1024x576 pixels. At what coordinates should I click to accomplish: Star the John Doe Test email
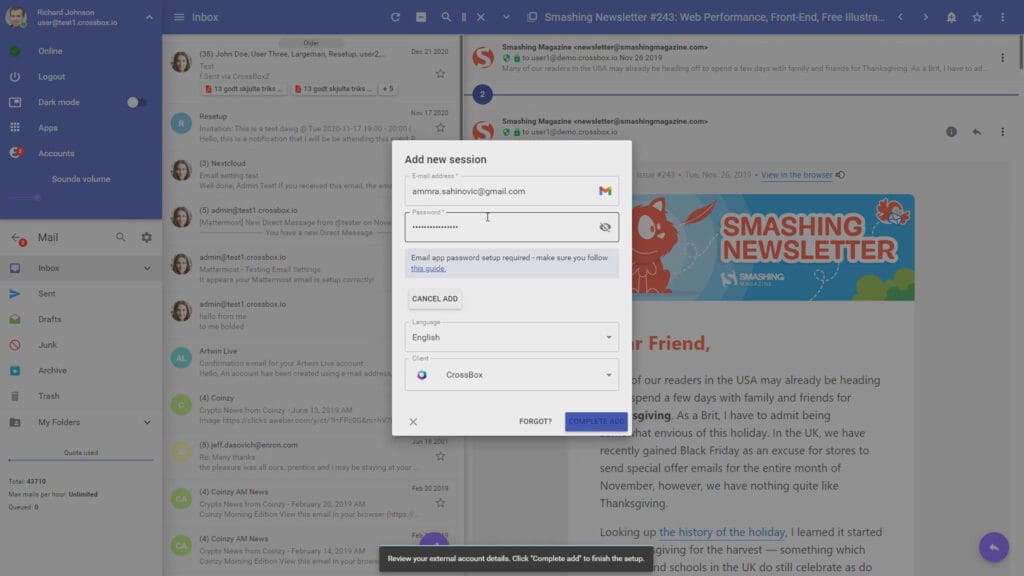[440, 73]
